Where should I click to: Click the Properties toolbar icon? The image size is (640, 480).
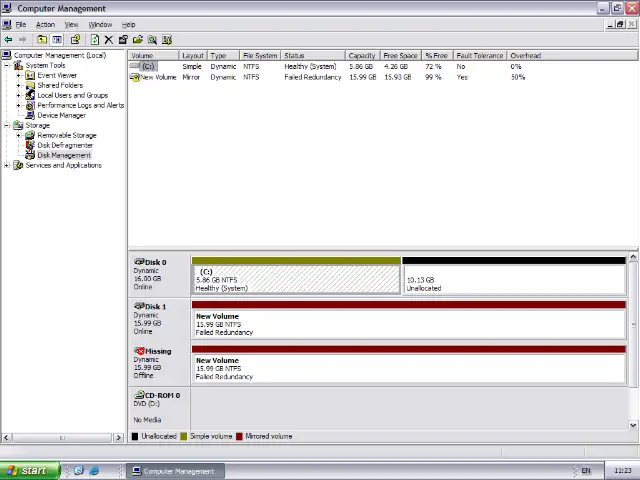(x=123, y=40)
